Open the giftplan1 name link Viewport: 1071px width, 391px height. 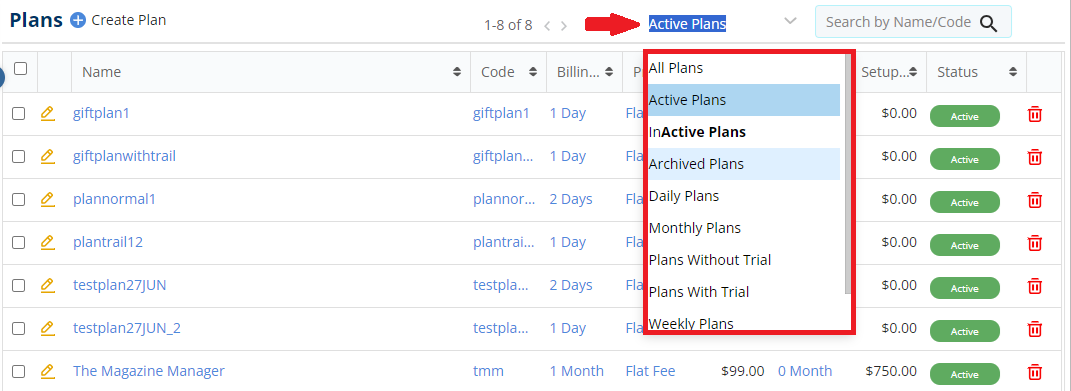101,113
